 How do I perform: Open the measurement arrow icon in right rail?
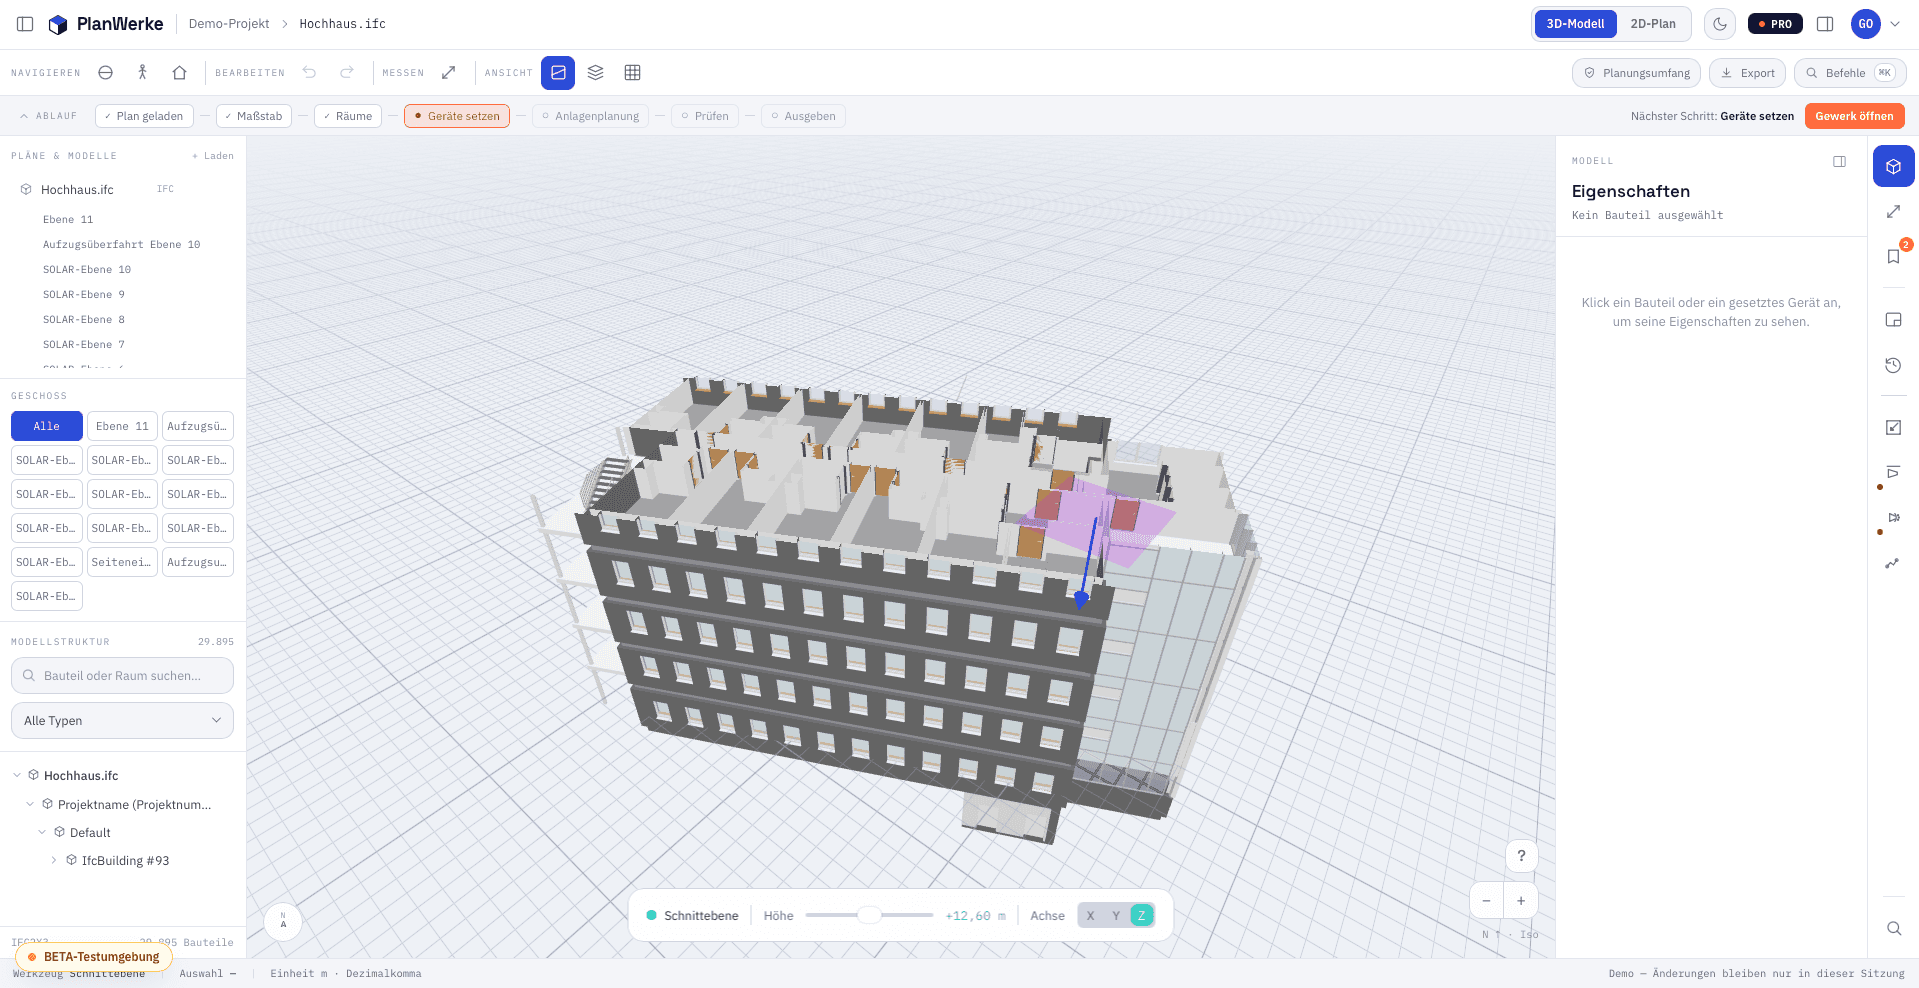click(1894, 212)
